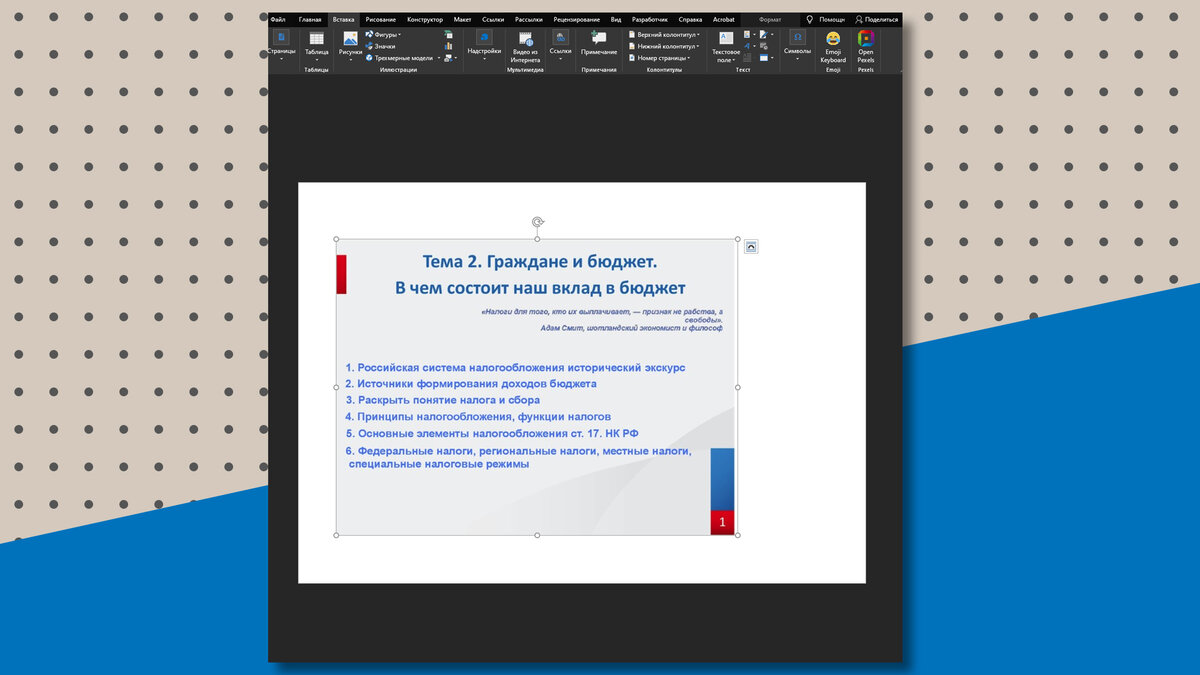Click the Date and Time icon
1200x675 pixels.
point(764,46)
